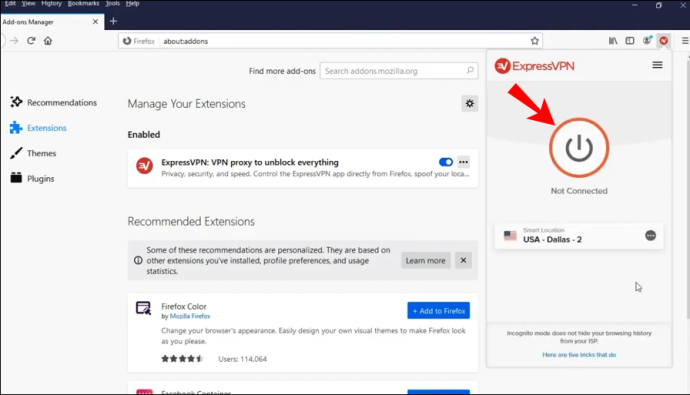
Task: Open ExpressVPN extension more options menu
Action: point(463,162)
